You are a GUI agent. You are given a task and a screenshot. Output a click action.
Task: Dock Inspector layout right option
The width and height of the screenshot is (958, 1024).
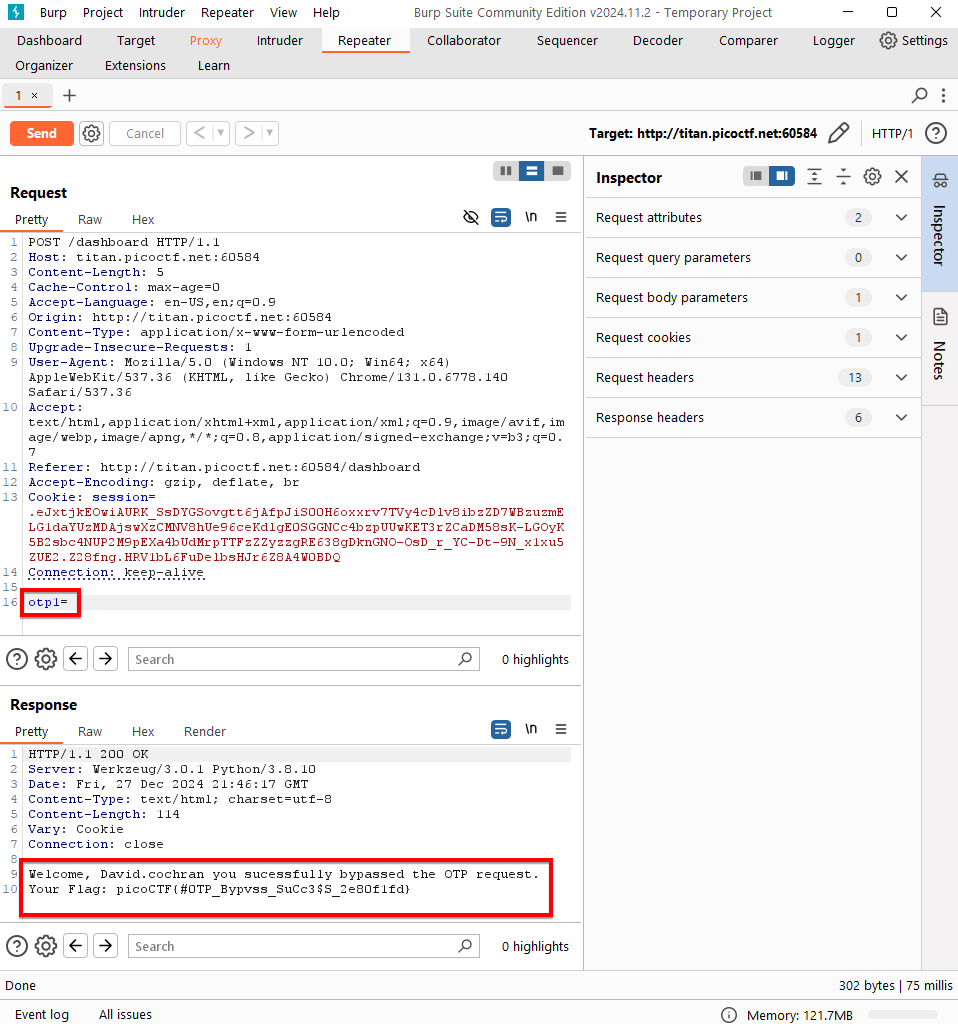[782, 176]
